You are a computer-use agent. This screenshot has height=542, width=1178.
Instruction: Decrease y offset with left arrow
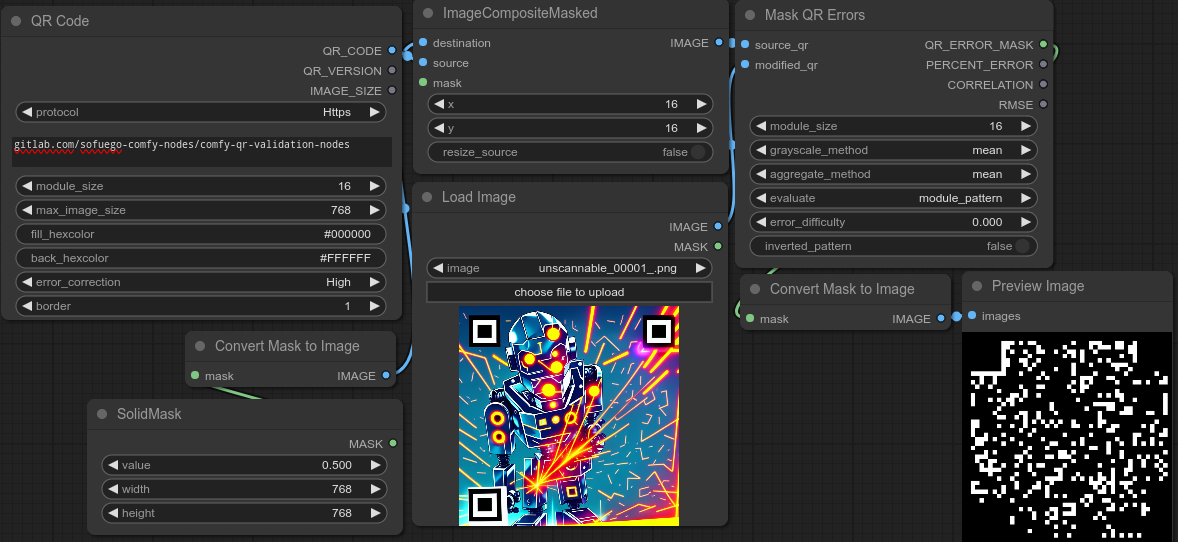point(439,128)
